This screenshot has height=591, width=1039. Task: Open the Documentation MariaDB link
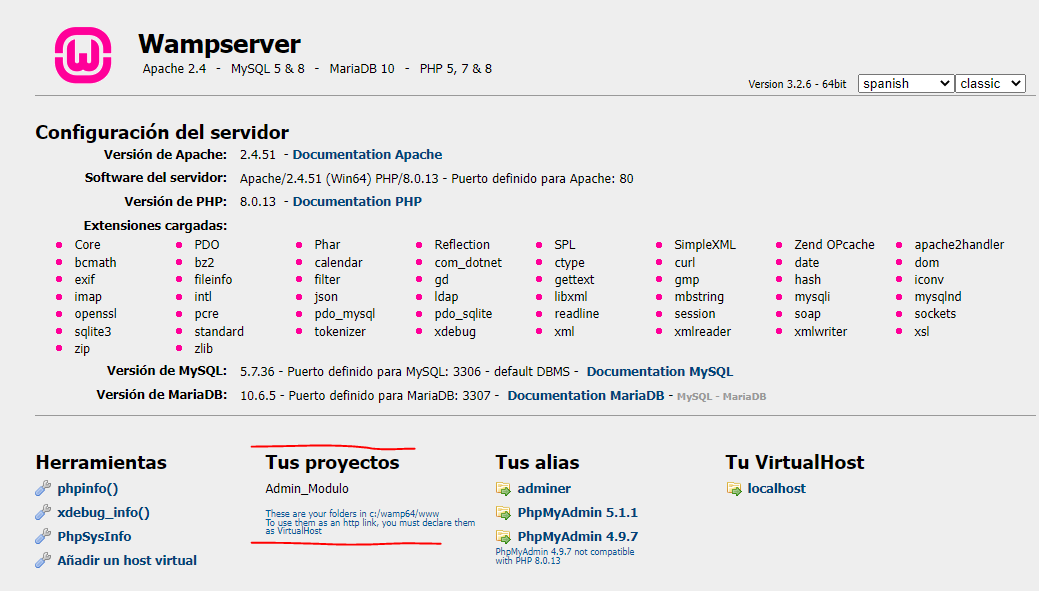[x=585, y=396]
